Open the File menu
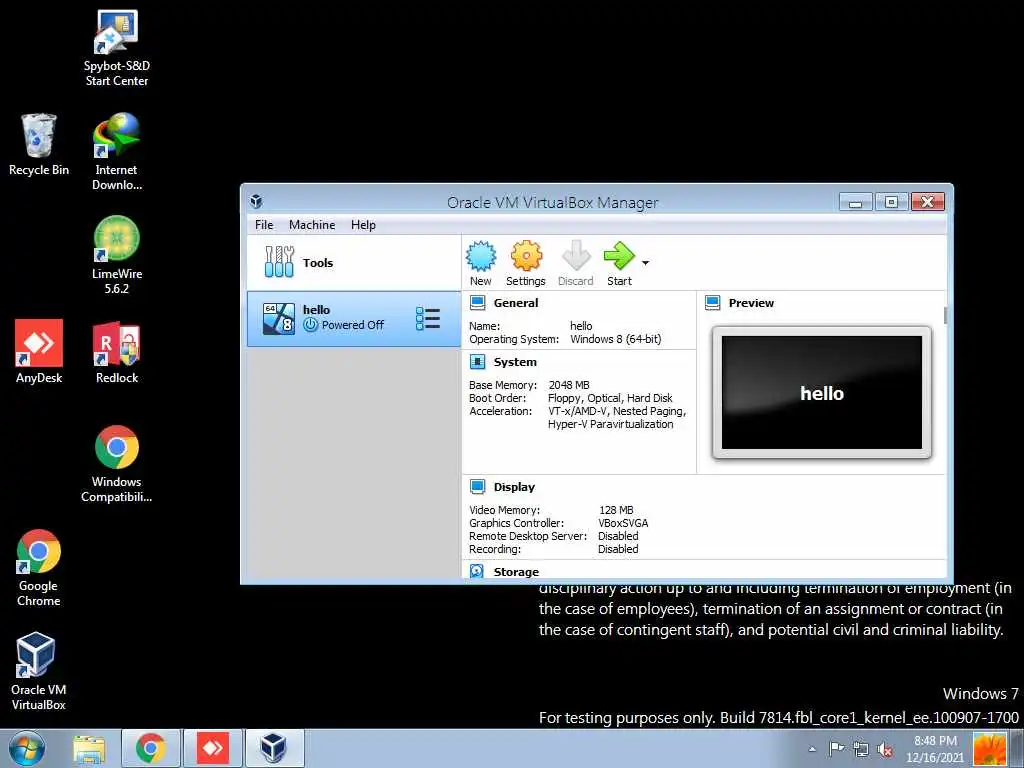The image size is (1024, 768). coord(264,225)
